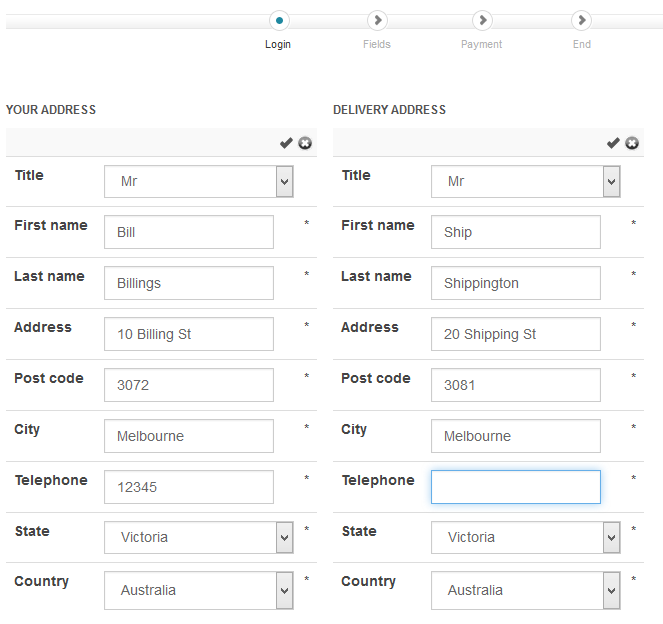Screen dimensions: 663x624
Task: Go to the Login step indicator
Action: 278,20
